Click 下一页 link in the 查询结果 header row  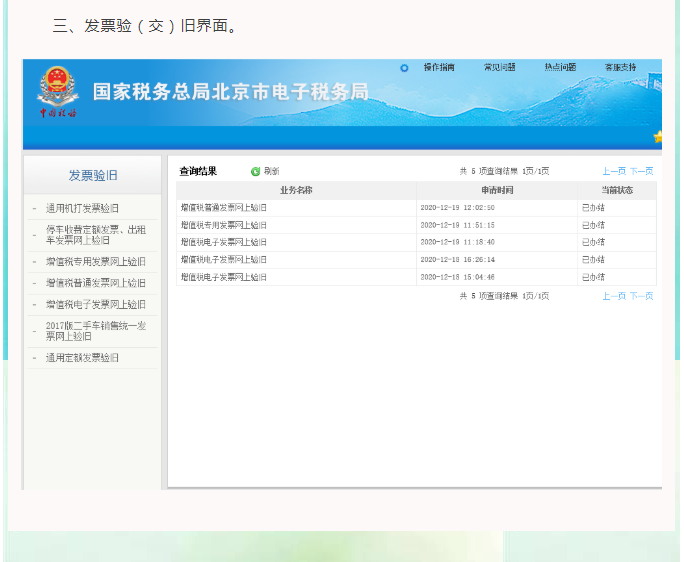641,171
